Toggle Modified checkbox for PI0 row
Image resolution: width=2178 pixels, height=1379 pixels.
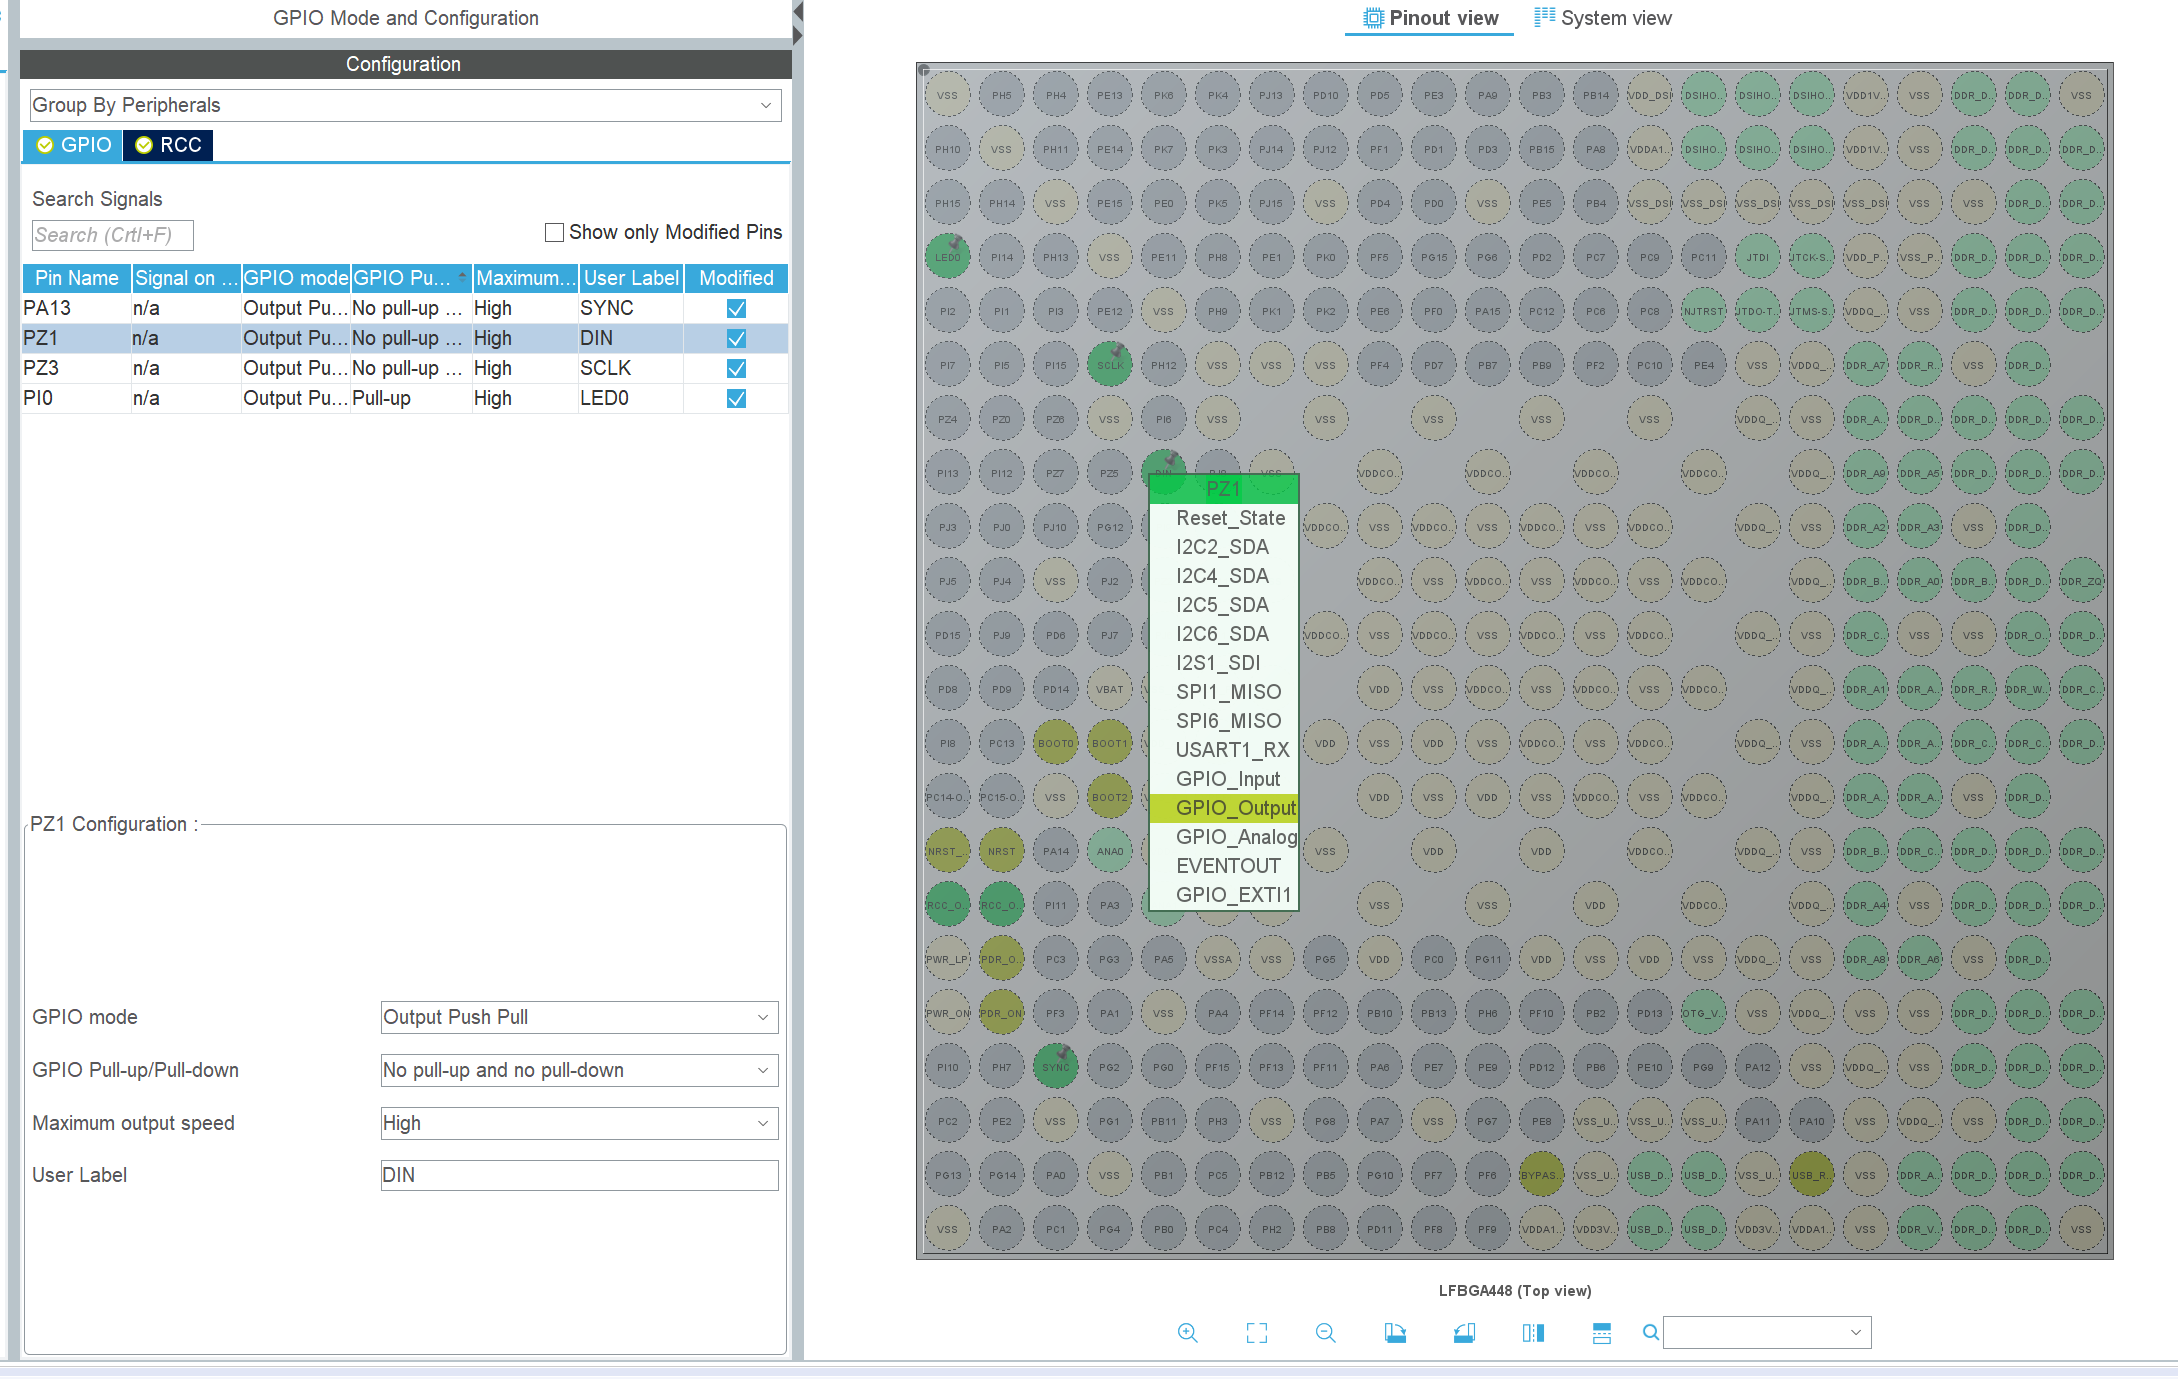point(736,398)
